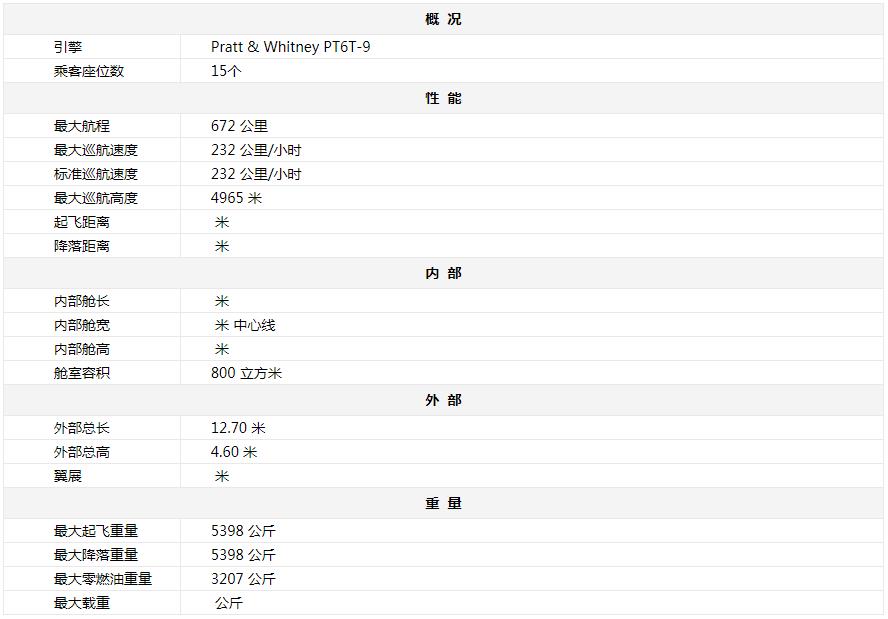This screenshot has height=619, width=888.
Task: Click the 最大起飞重量 row label
Action: [96, 531]
